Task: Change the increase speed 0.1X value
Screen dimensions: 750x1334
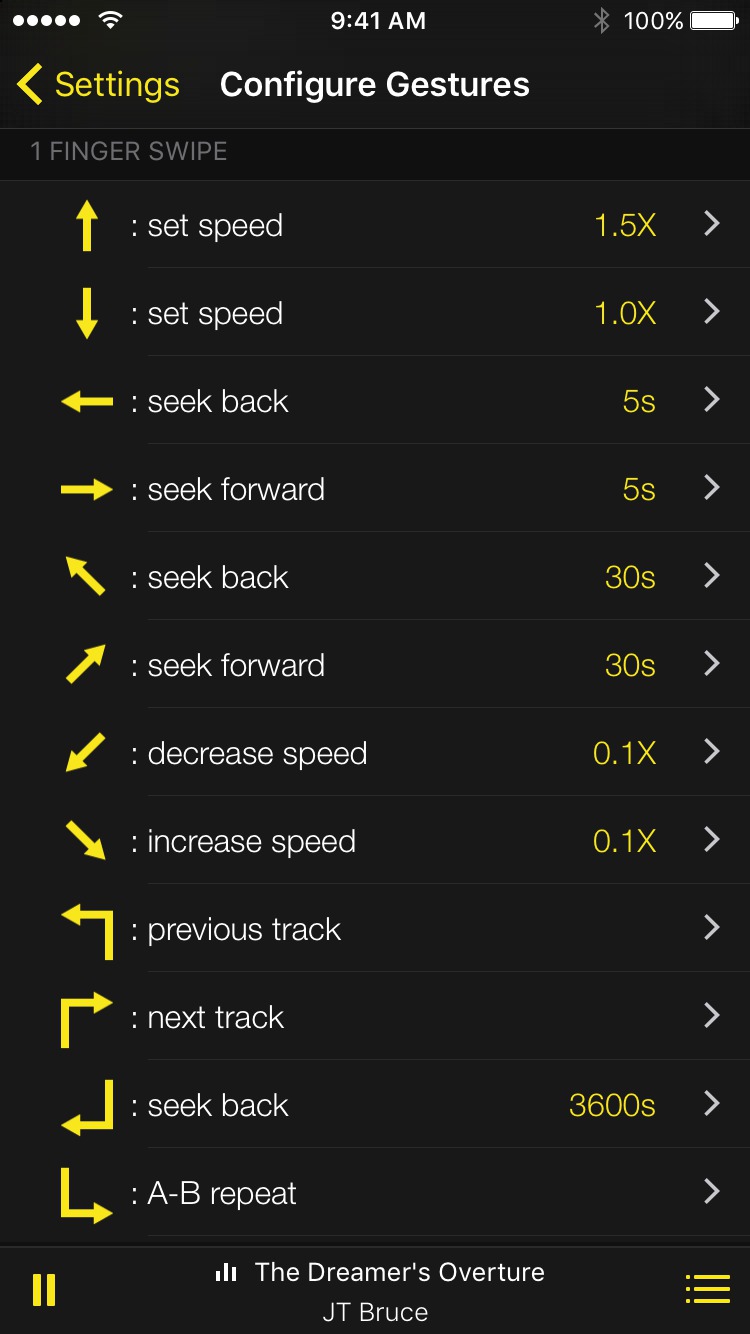Action: 624,841
